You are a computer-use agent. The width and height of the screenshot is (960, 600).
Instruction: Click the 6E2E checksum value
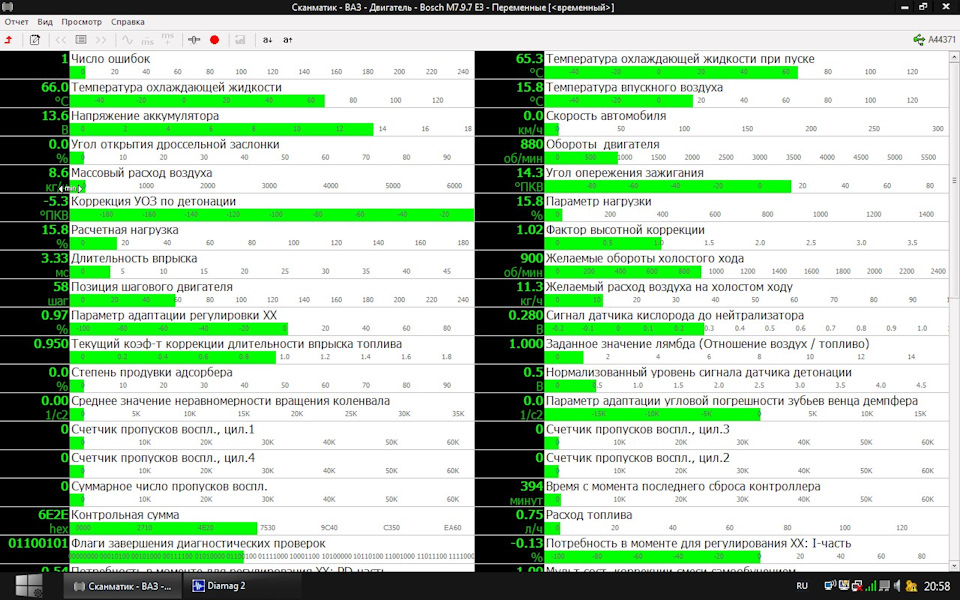click(53, 515)
